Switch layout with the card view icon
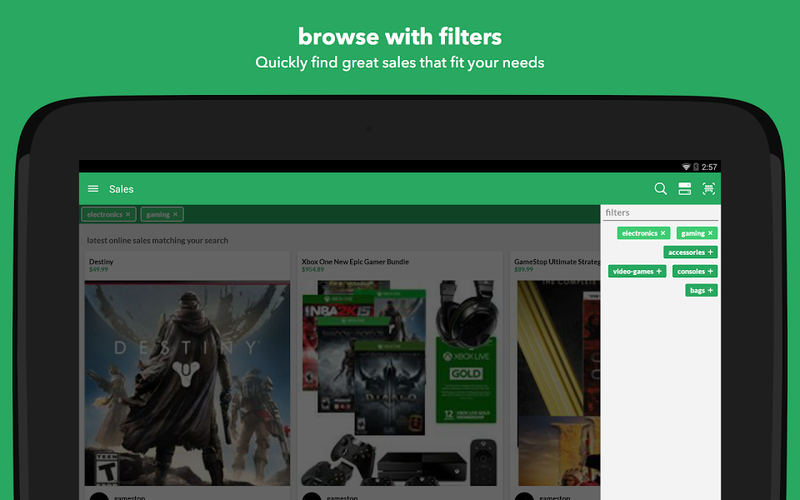Viewport: 800px width, 500px height. (685, 189)
